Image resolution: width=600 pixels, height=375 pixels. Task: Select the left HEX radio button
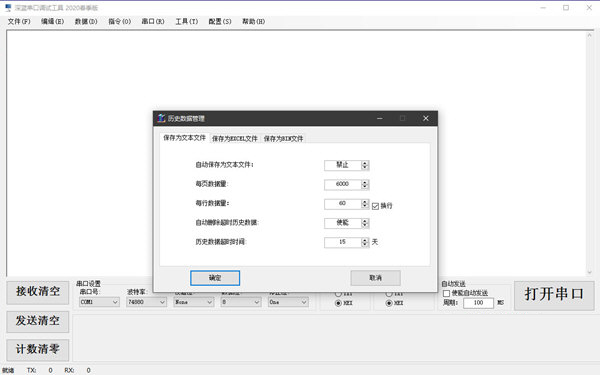[338, 303]
